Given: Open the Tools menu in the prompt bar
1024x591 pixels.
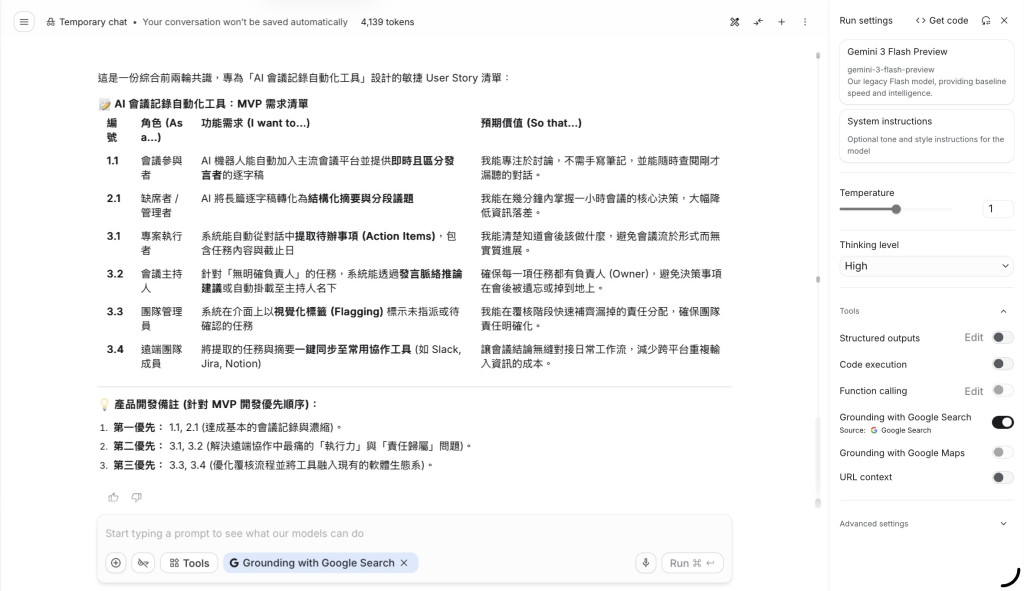Looking at the screenshot, I should coord(189,563).
